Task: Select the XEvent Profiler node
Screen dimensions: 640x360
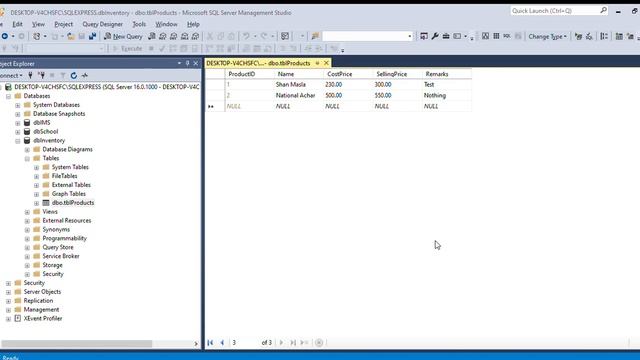Action: click(43, 318)
